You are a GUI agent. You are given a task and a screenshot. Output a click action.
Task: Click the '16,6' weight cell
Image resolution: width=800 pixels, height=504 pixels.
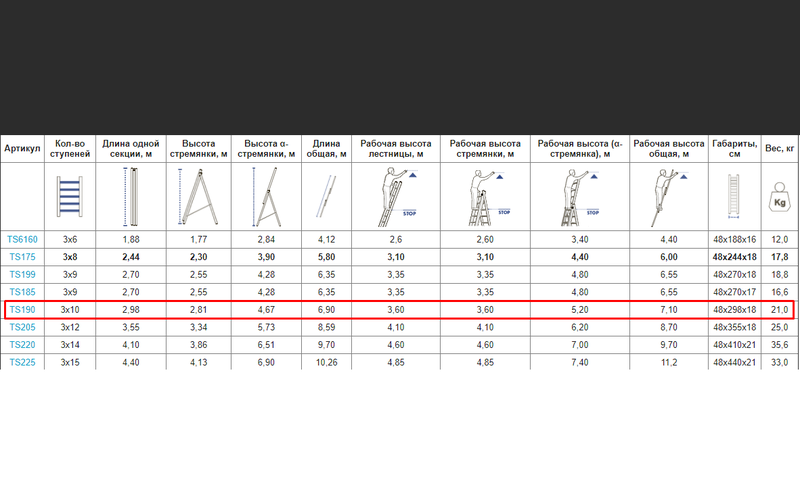[x=780, y=292]
